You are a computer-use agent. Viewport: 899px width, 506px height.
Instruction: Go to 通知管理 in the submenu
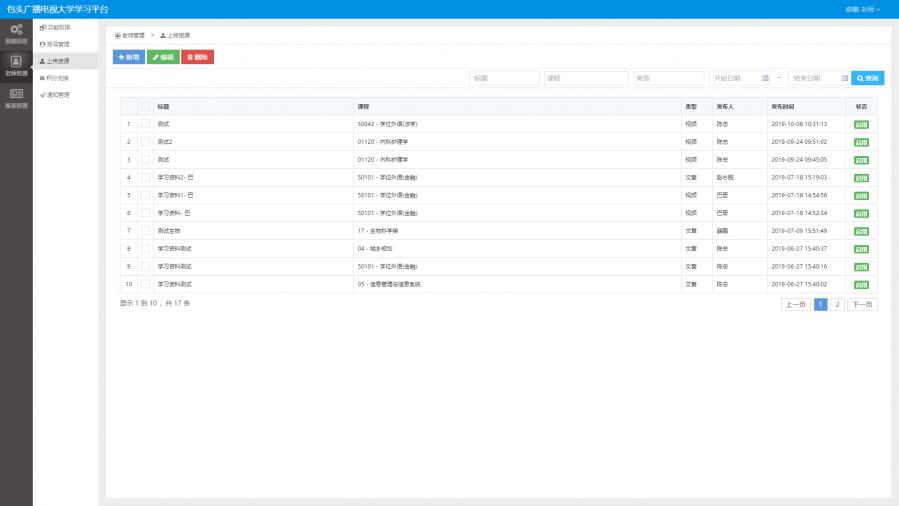(56, 95)
